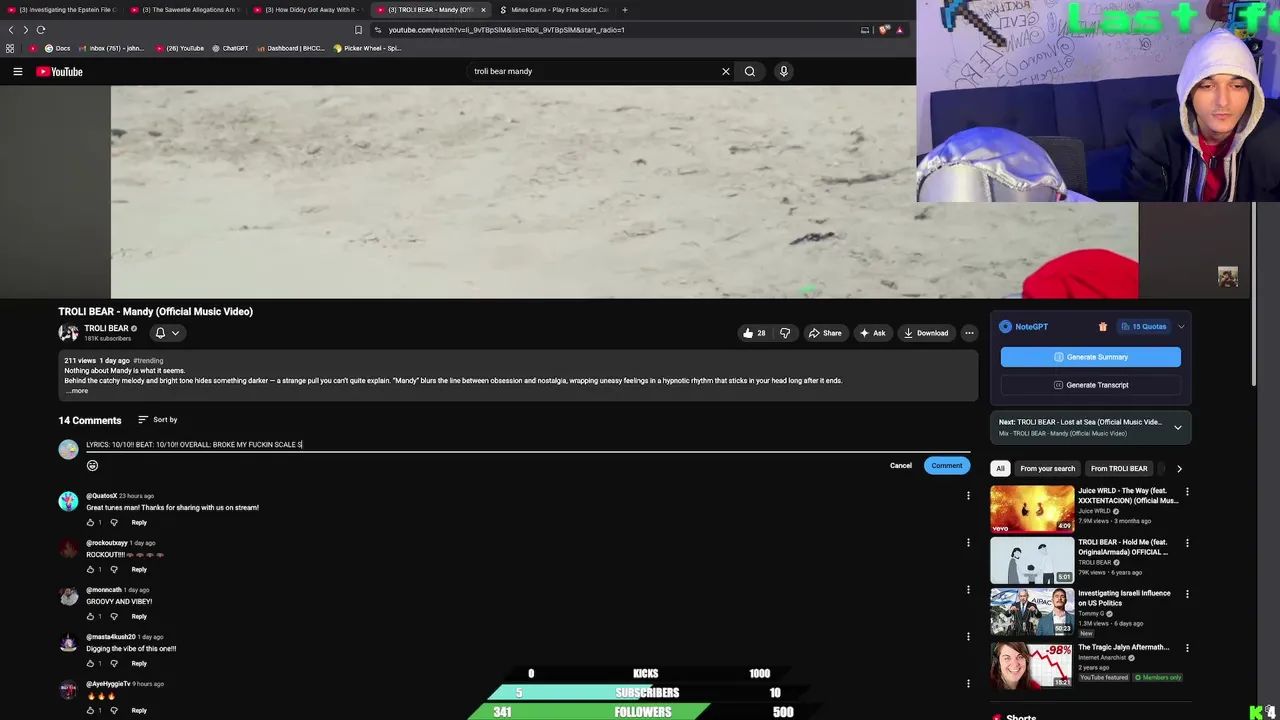Image resolution: width=1280 pixels, height=720 pixels.
Task: Clear the search box with the X icon
Action: point(726,71)
